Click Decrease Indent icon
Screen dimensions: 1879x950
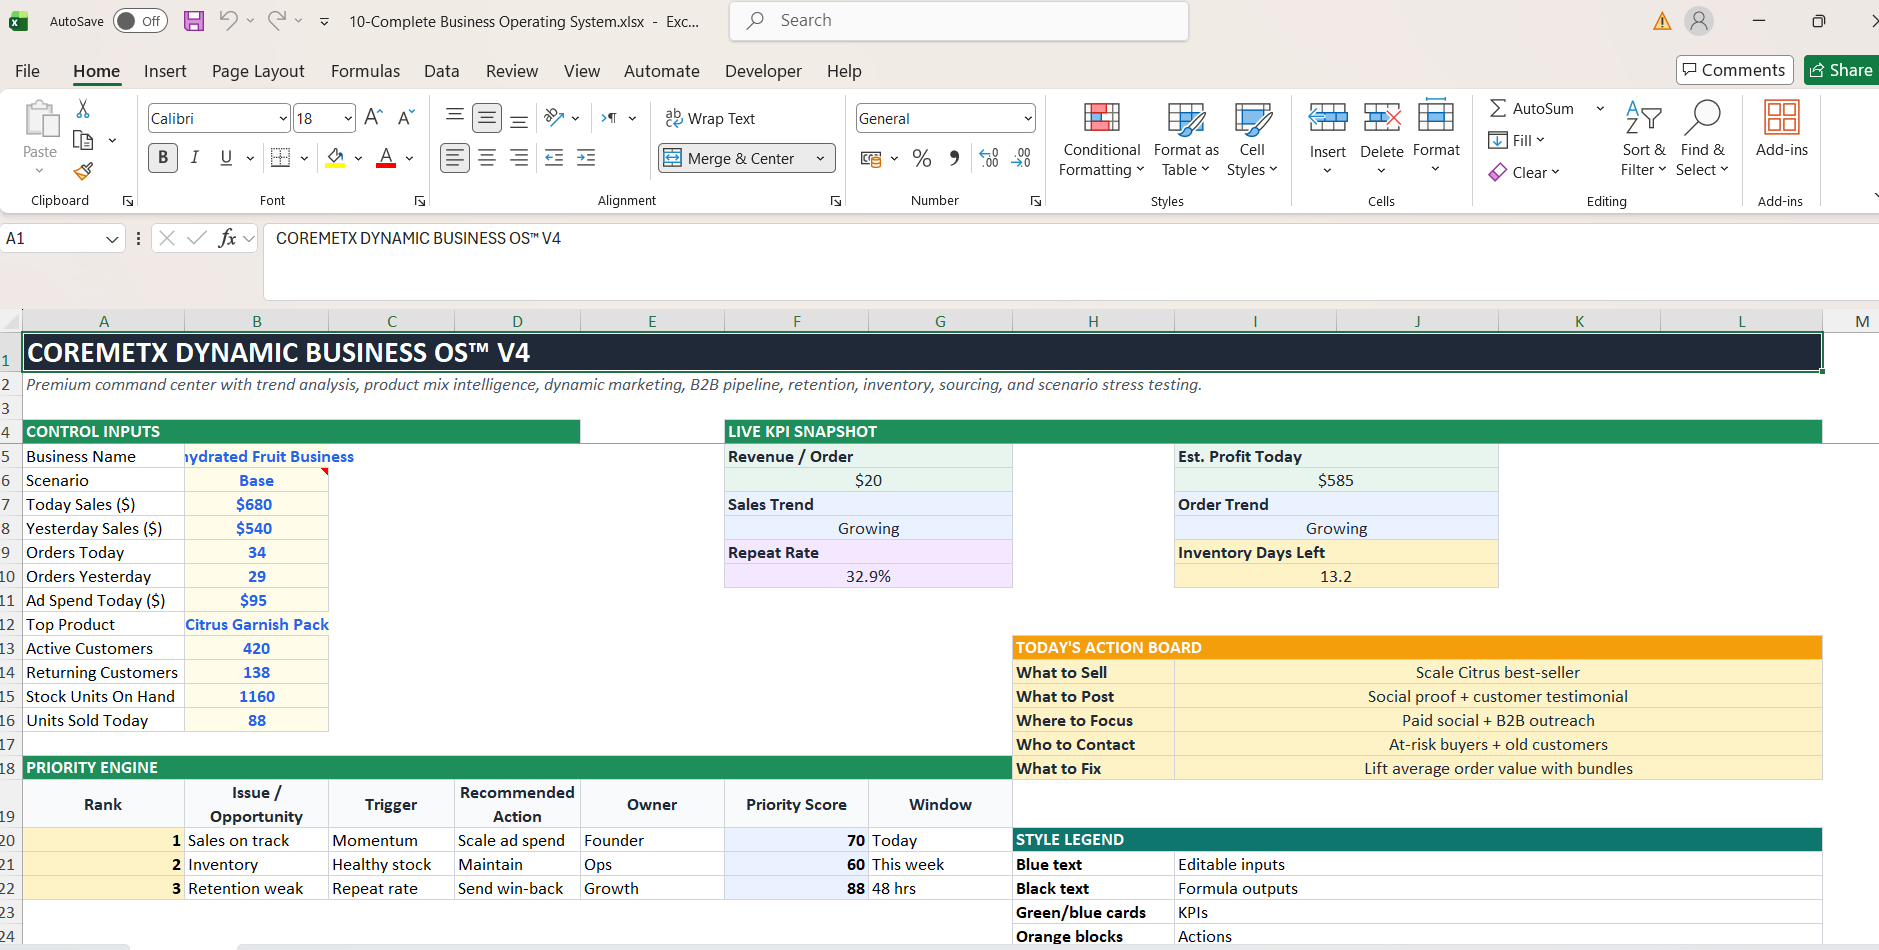pos(554,158)
